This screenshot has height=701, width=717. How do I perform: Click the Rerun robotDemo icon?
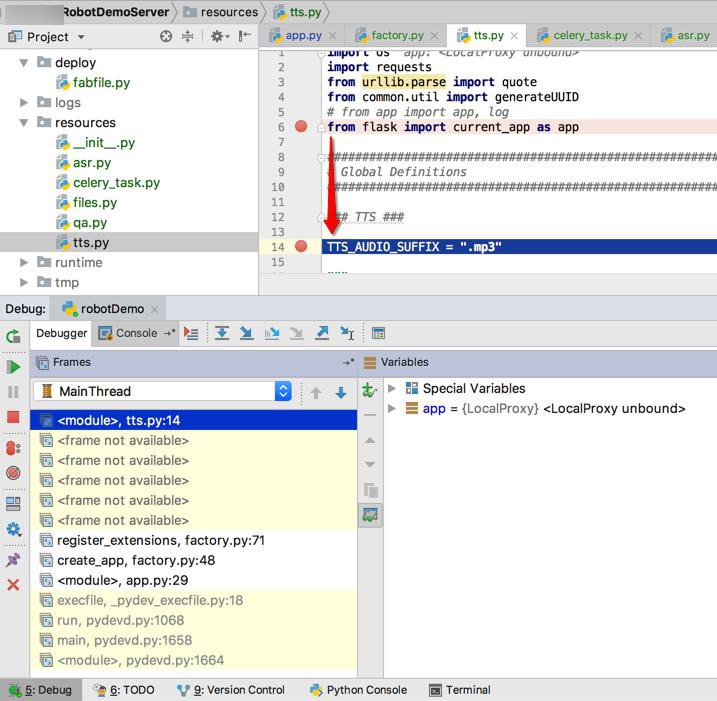(x=13, y=336)
